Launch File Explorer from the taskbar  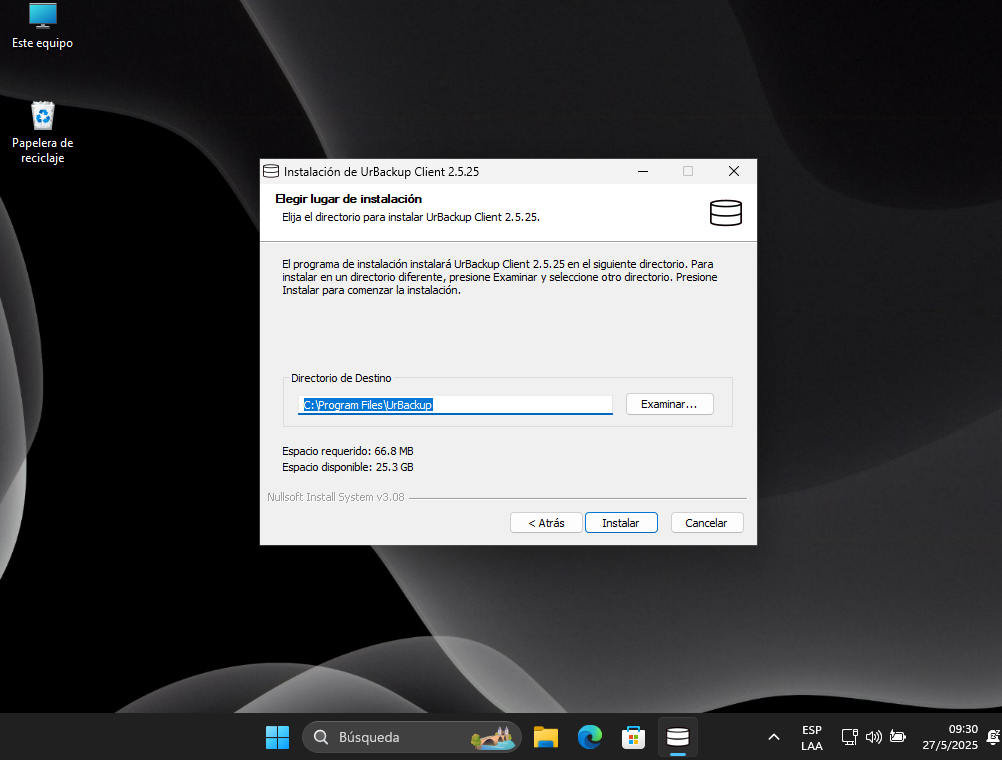point(545,737)
